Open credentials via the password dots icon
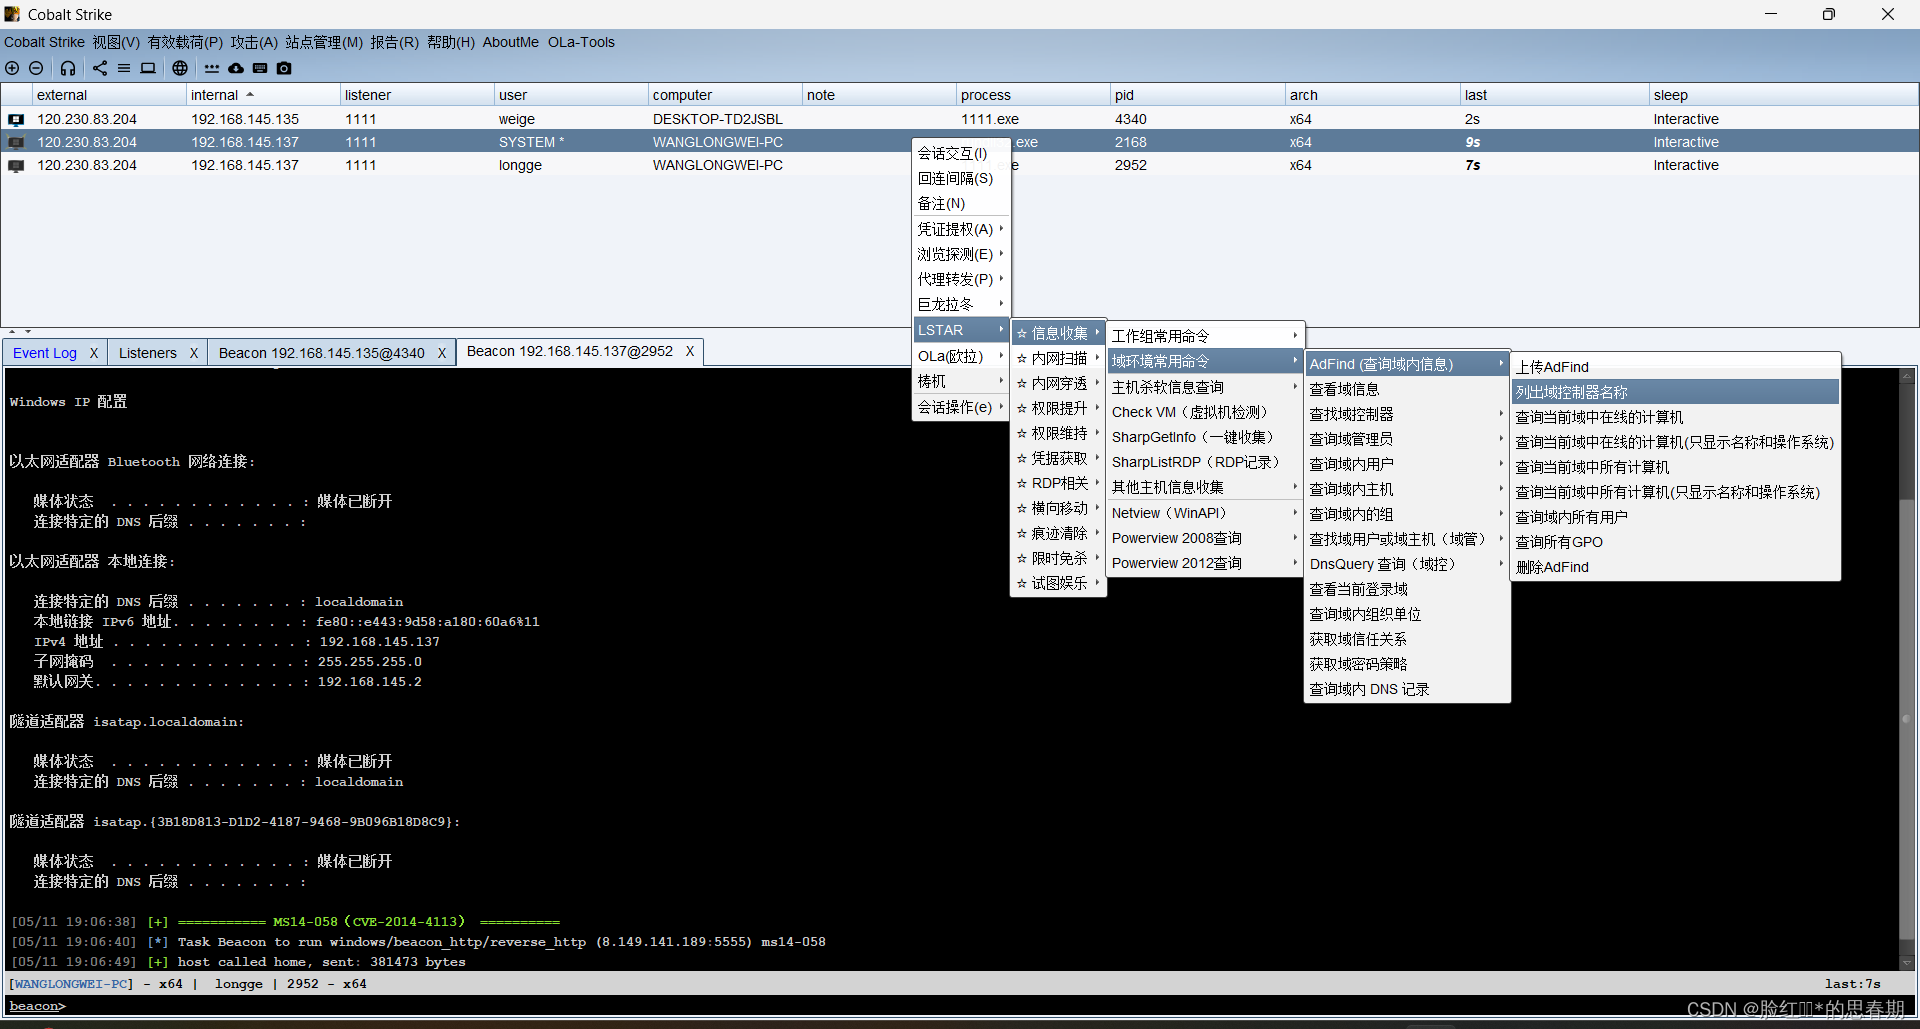This screenshot has width=1920, height=1029. click(212, 68)
